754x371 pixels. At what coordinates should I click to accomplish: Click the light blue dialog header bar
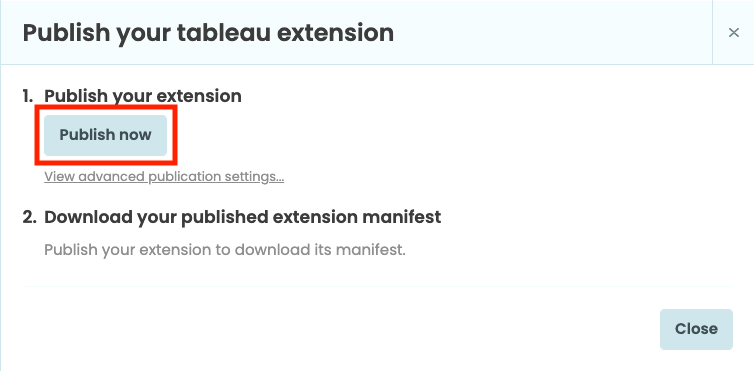point(356,33)
